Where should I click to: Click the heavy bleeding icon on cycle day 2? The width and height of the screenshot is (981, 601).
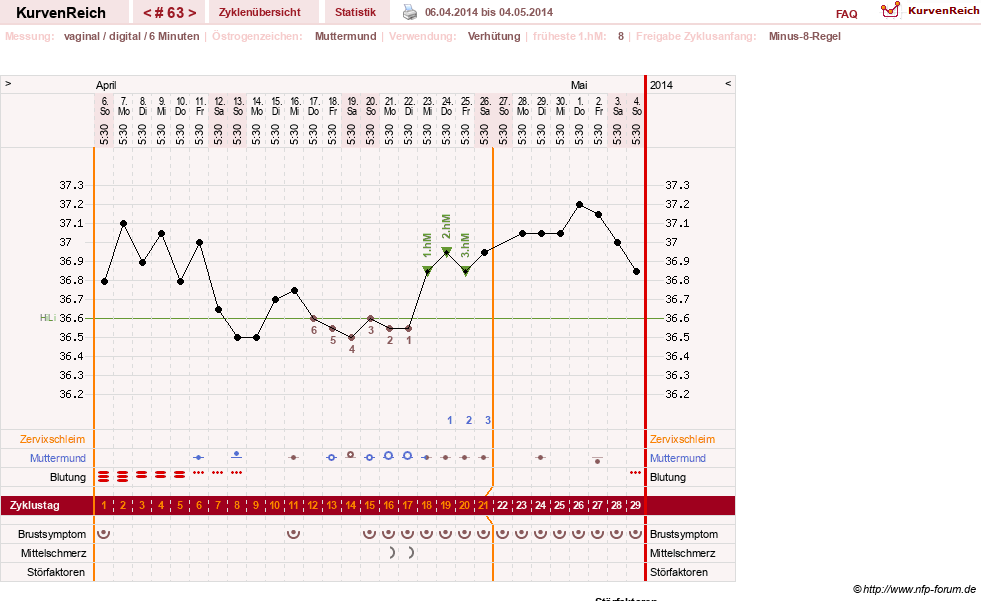click(x=123, y=477)
